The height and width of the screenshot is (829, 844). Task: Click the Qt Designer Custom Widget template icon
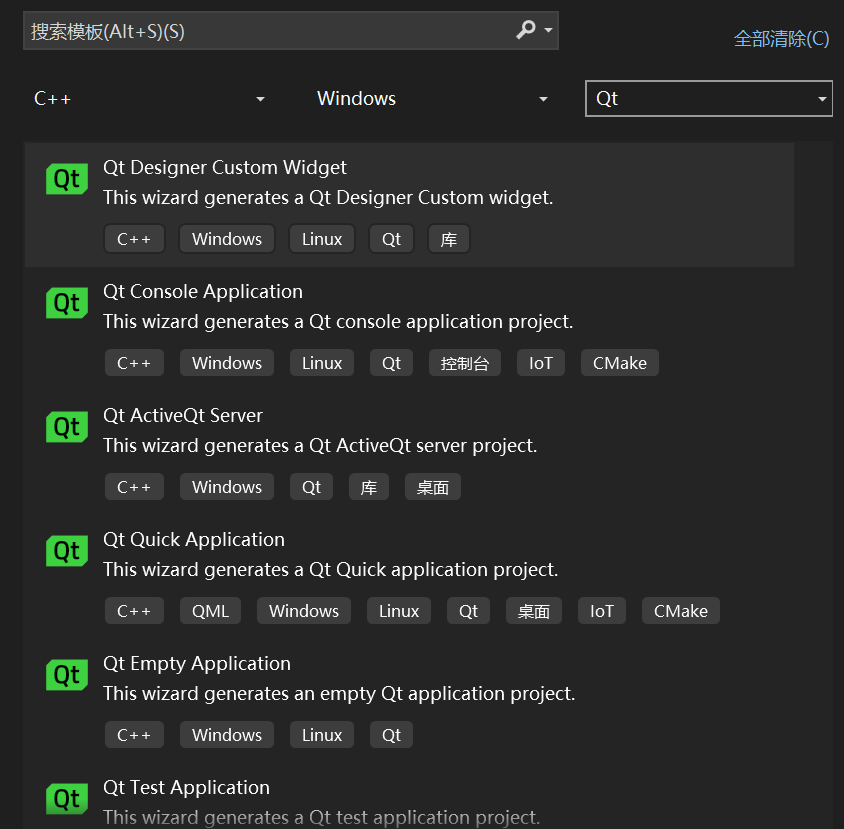[66, 179]
